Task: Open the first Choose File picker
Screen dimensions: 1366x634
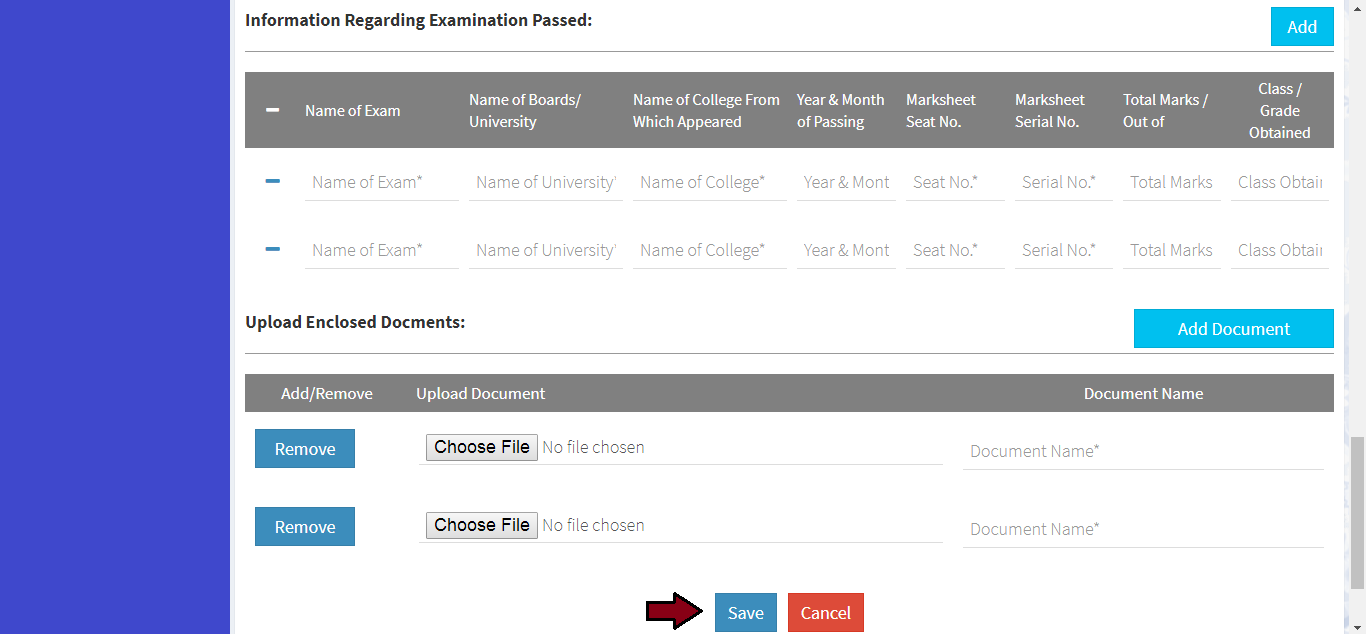Action: click(x=482, y=447)
